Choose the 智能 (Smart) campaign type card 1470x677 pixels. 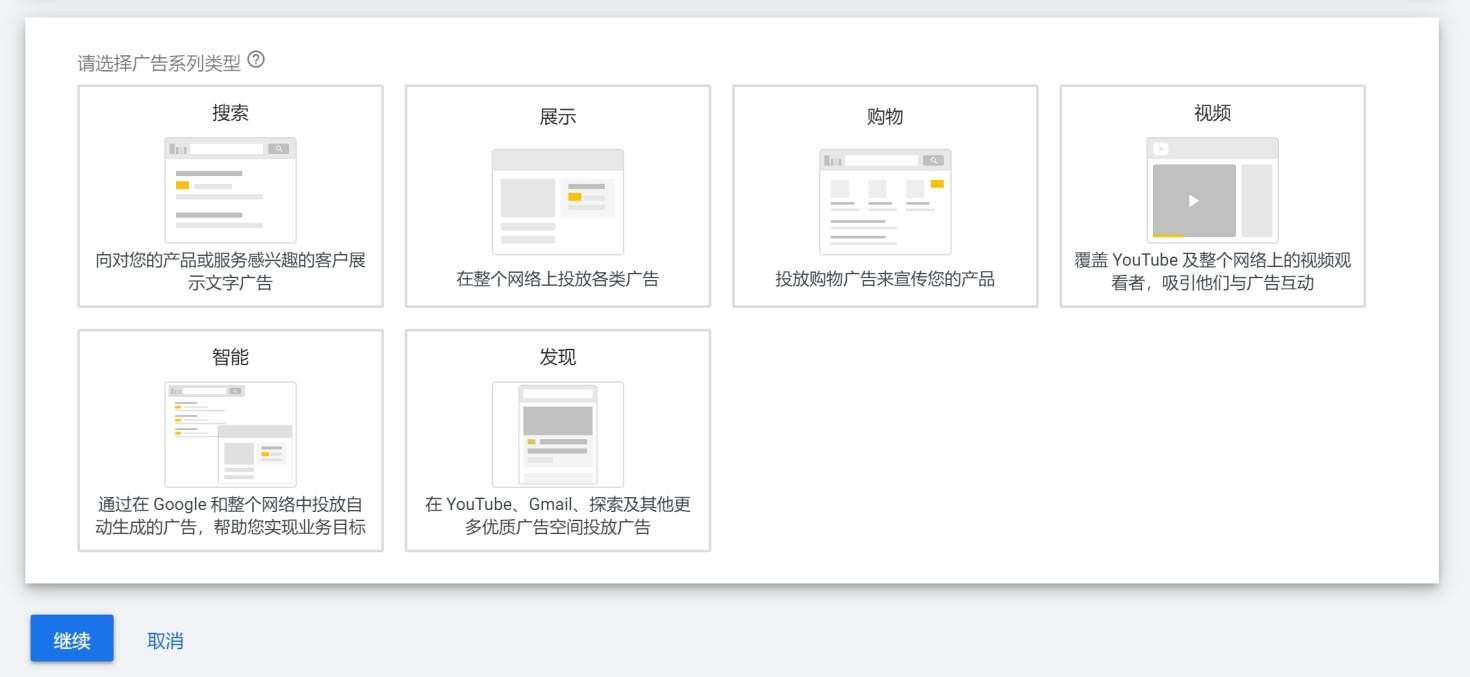(x=230, y=440)
